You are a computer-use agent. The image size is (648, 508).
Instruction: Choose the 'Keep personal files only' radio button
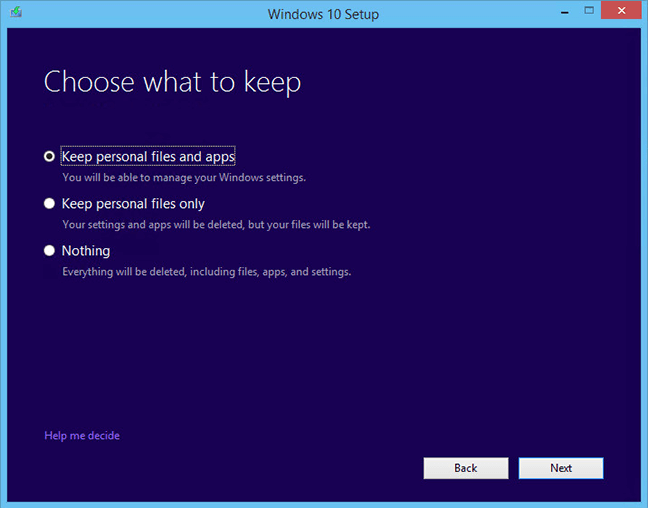(49, 203)
